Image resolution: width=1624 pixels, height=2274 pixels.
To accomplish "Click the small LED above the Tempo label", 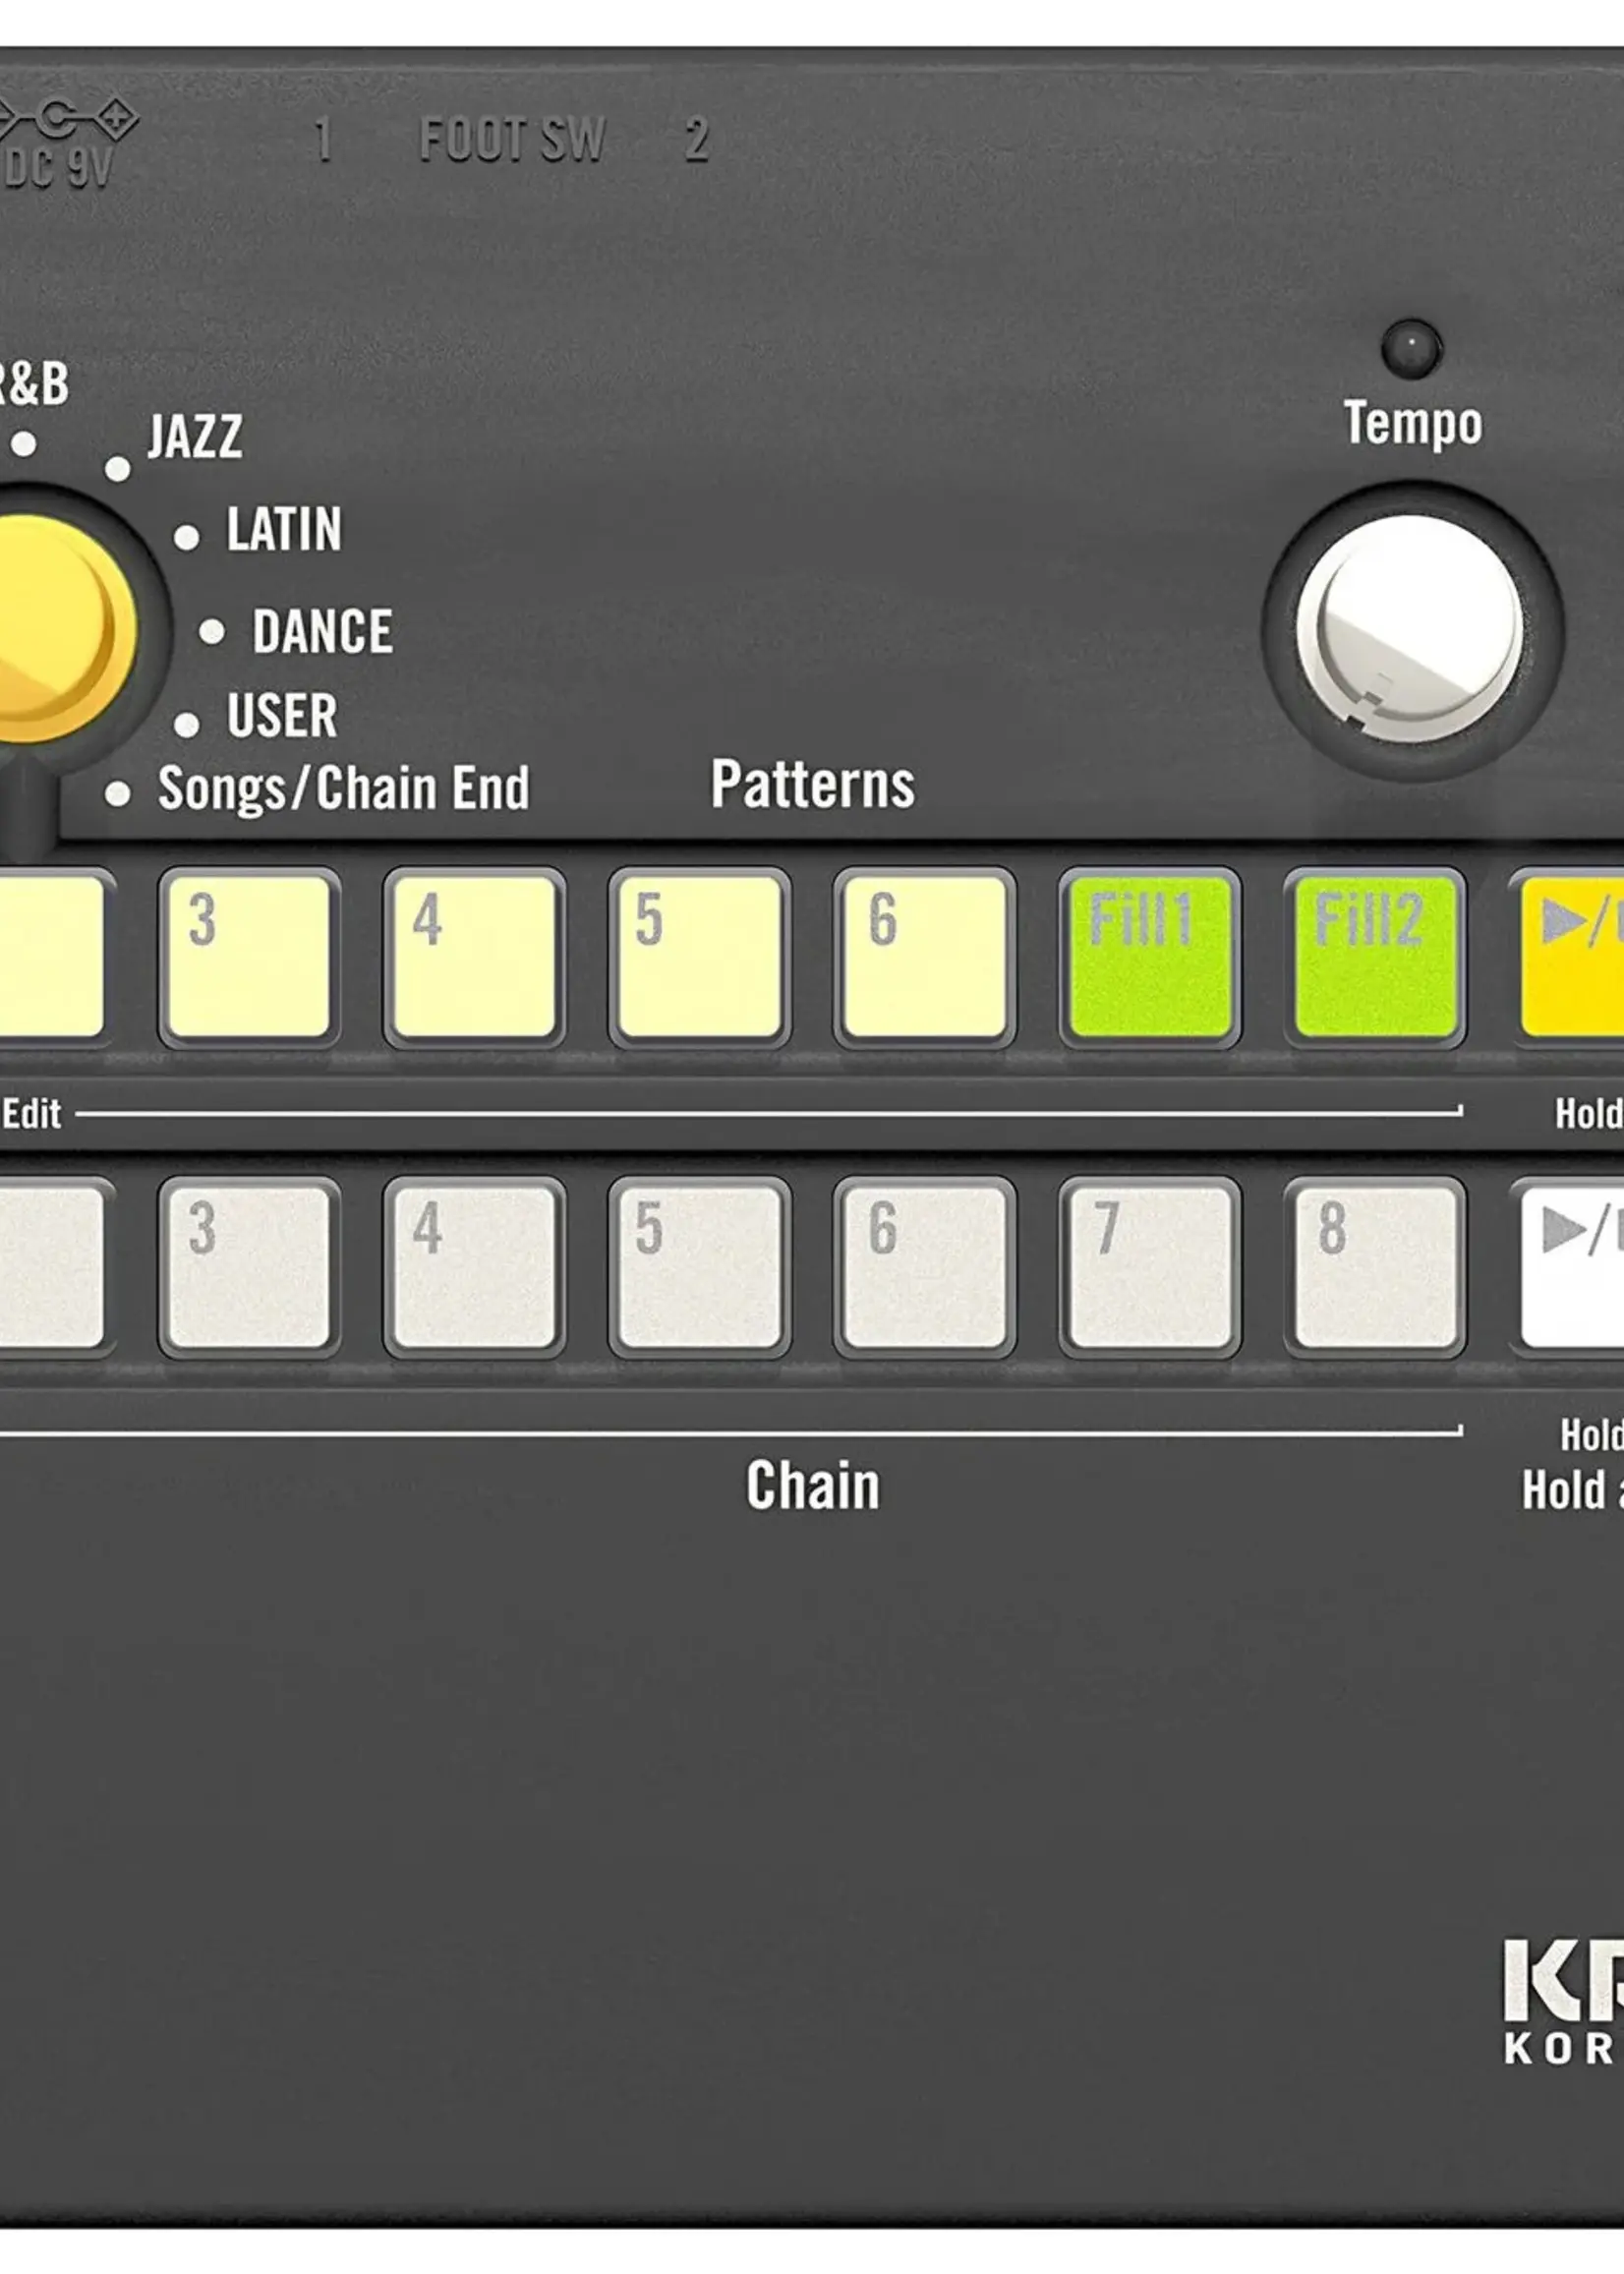I will 1411,349.
